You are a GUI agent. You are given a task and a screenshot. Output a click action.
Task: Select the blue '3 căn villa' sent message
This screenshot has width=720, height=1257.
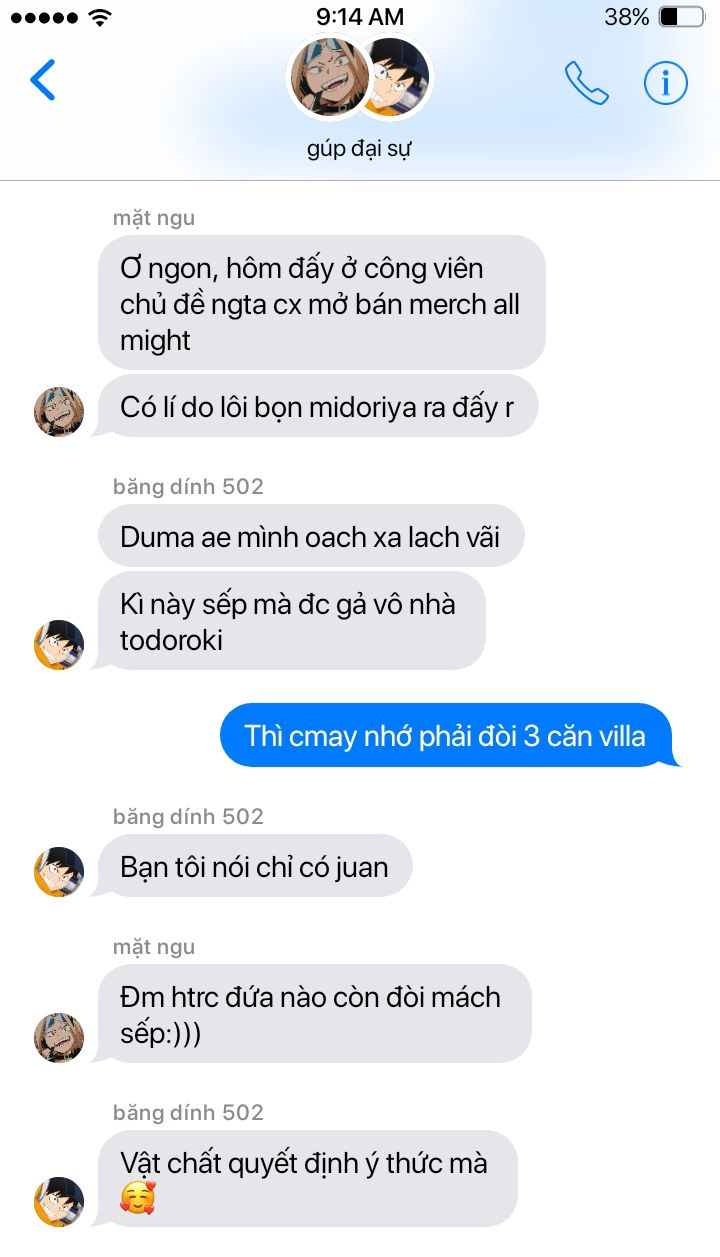point(448,736)
